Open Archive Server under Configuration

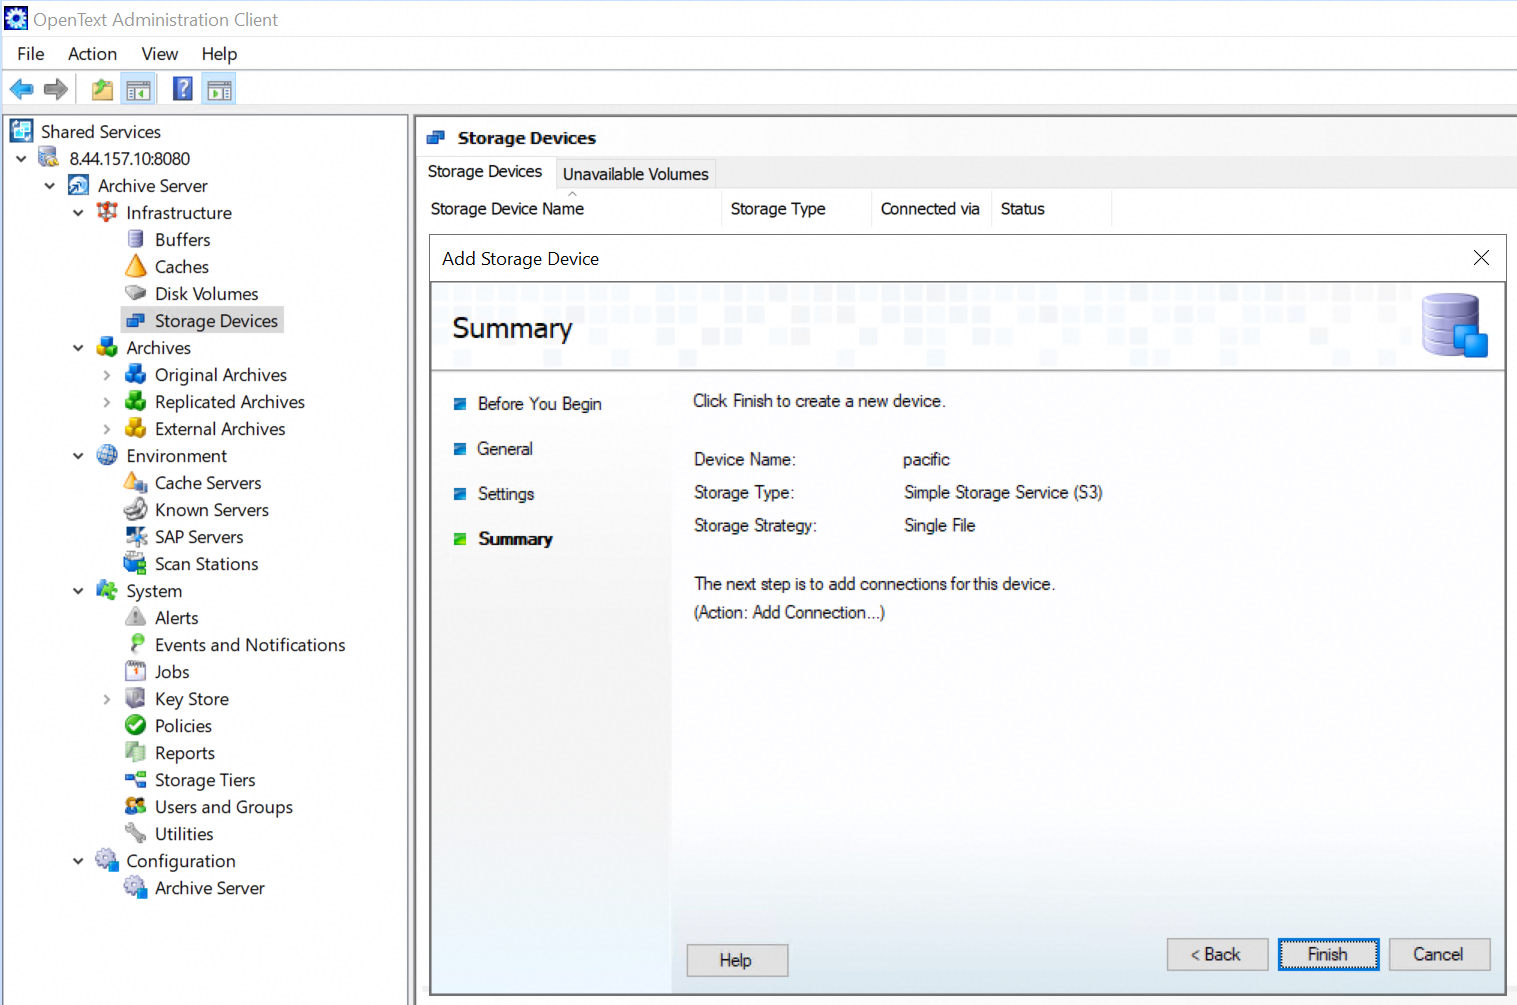click(210, 888)
